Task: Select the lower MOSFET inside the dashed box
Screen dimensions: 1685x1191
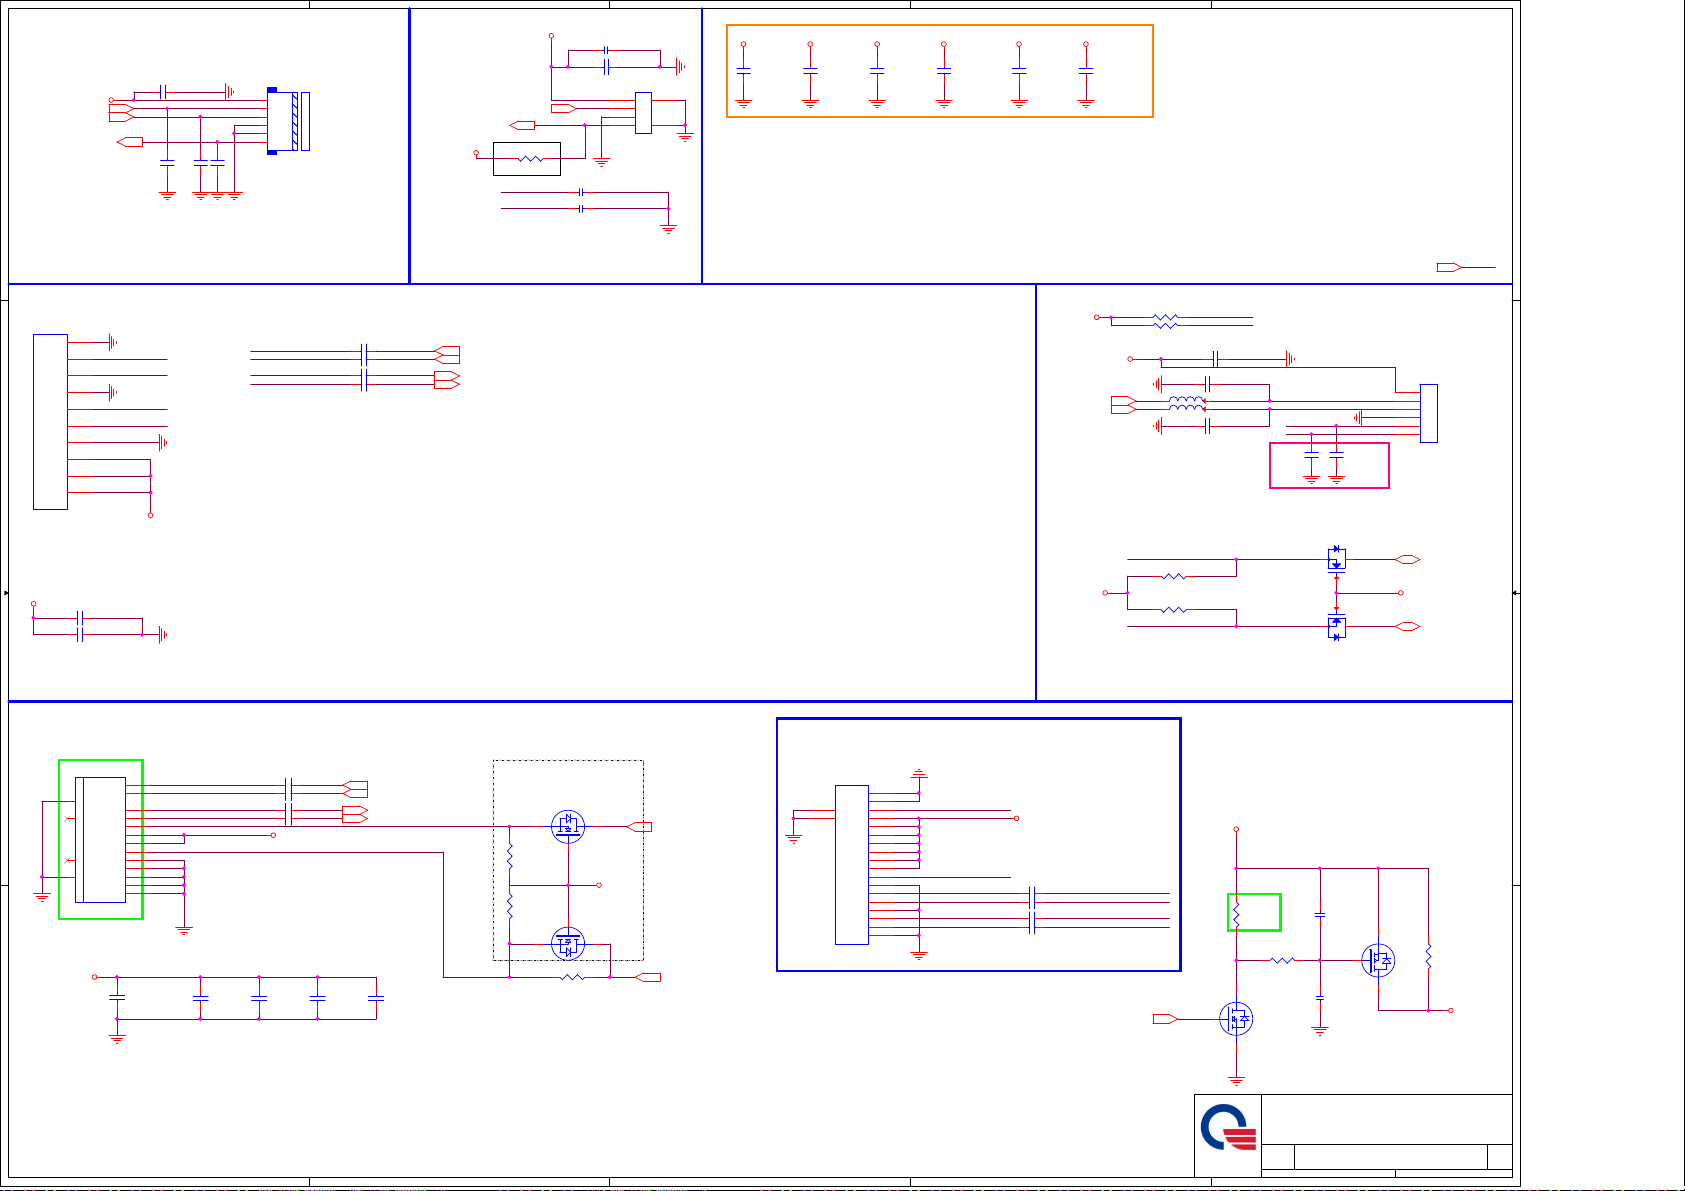Action: 568,943
